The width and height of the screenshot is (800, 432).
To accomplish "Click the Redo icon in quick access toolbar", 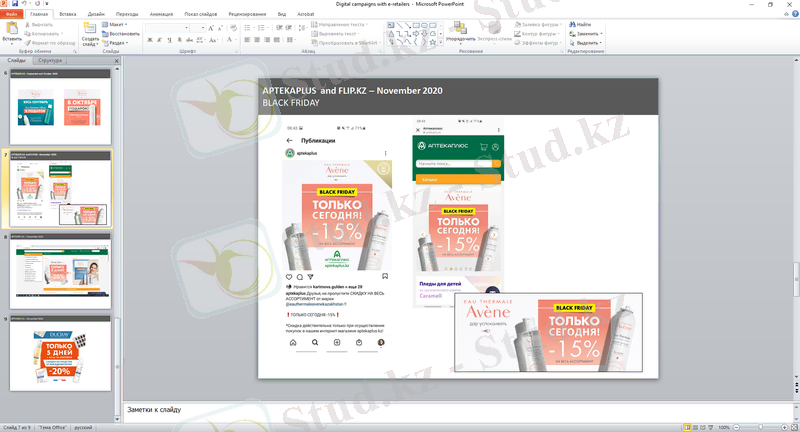I will 37,4.
